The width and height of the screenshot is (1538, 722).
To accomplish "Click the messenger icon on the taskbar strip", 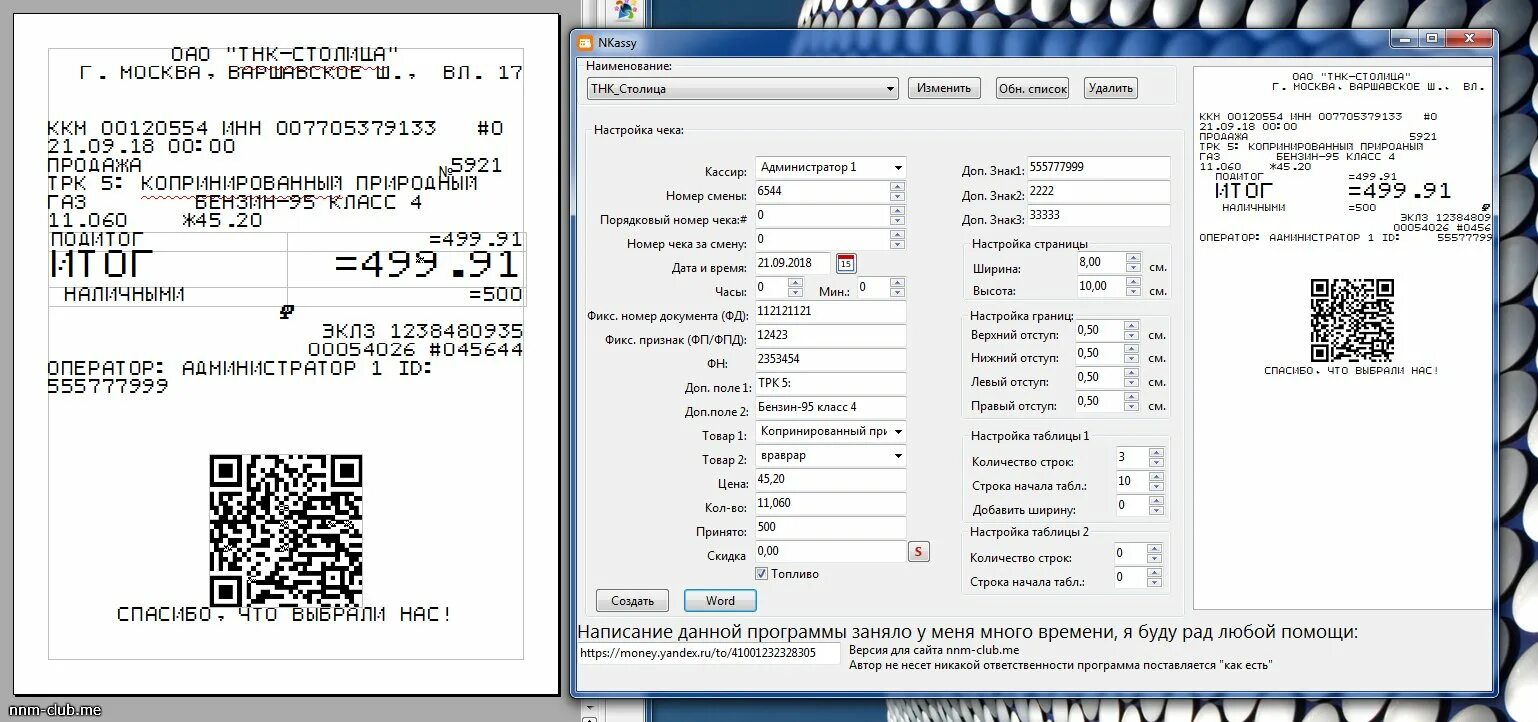I will 626,10.
